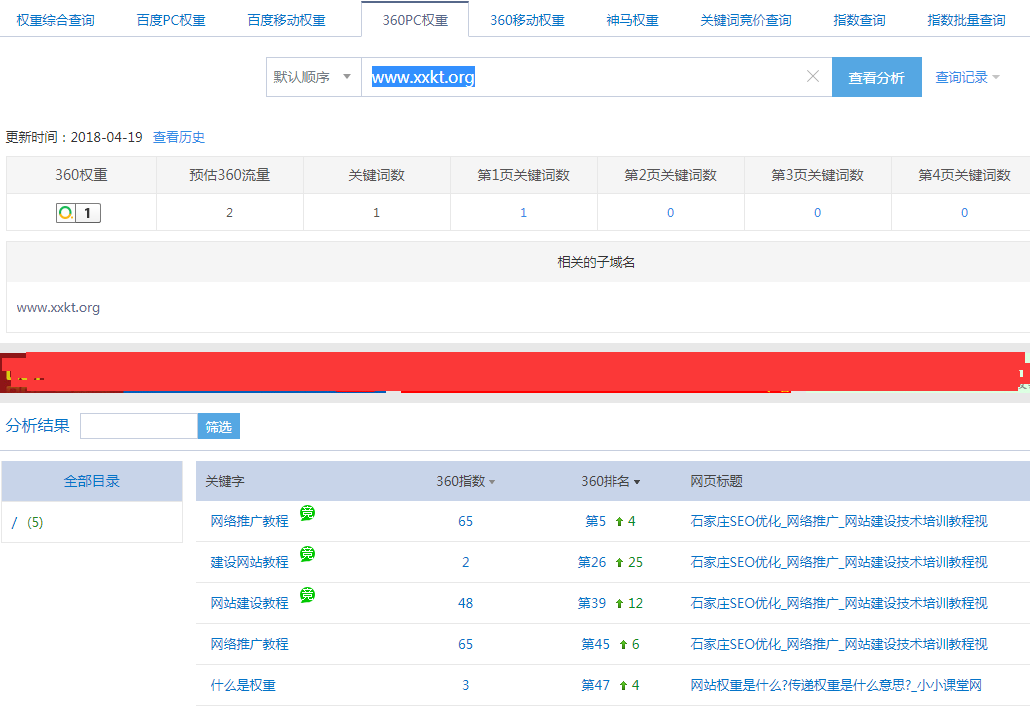The height and width of the screenshot is (714, 1030).
Task: Click the green up arrow in 第26 row
Action: pyautogui.click(x=619, y=562)
